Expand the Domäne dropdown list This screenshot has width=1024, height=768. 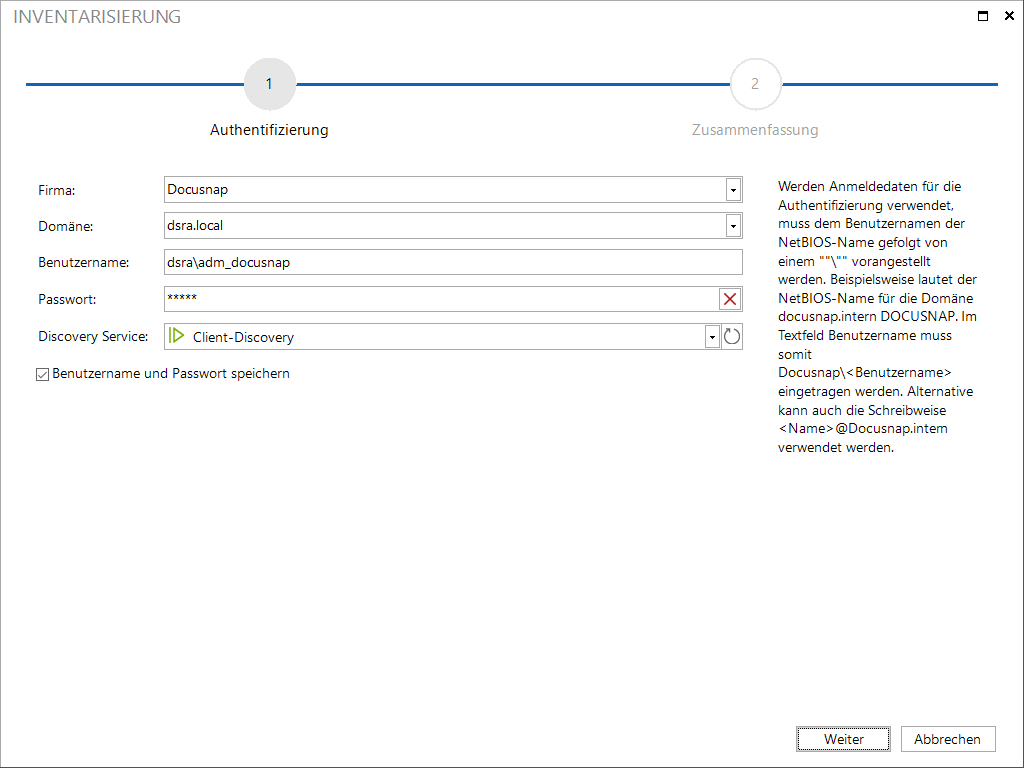[733, 226]
